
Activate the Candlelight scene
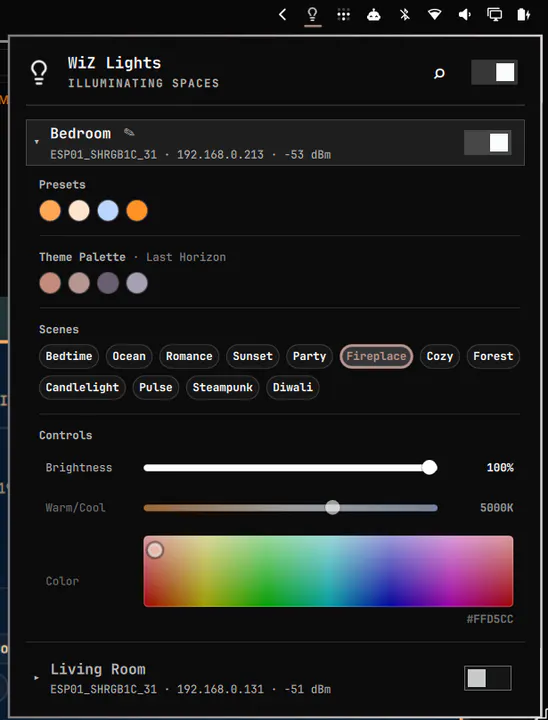click(x=82, y=387)
